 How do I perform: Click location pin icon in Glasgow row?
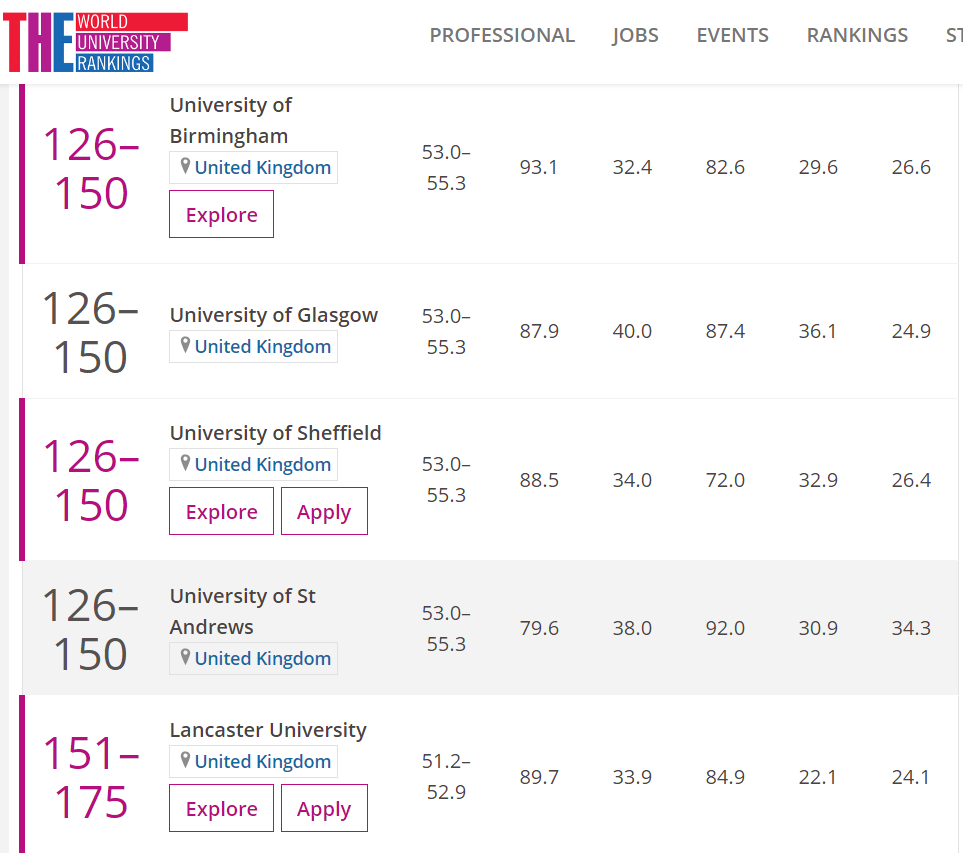tap(185, 345)
